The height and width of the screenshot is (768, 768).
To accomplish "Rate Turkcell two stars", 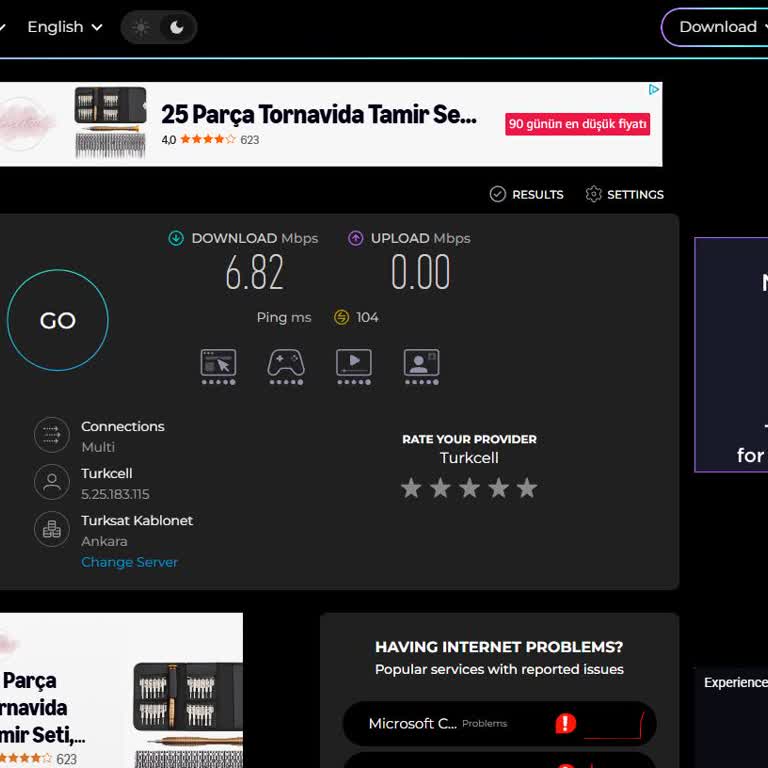I will (x=440, y=488).
